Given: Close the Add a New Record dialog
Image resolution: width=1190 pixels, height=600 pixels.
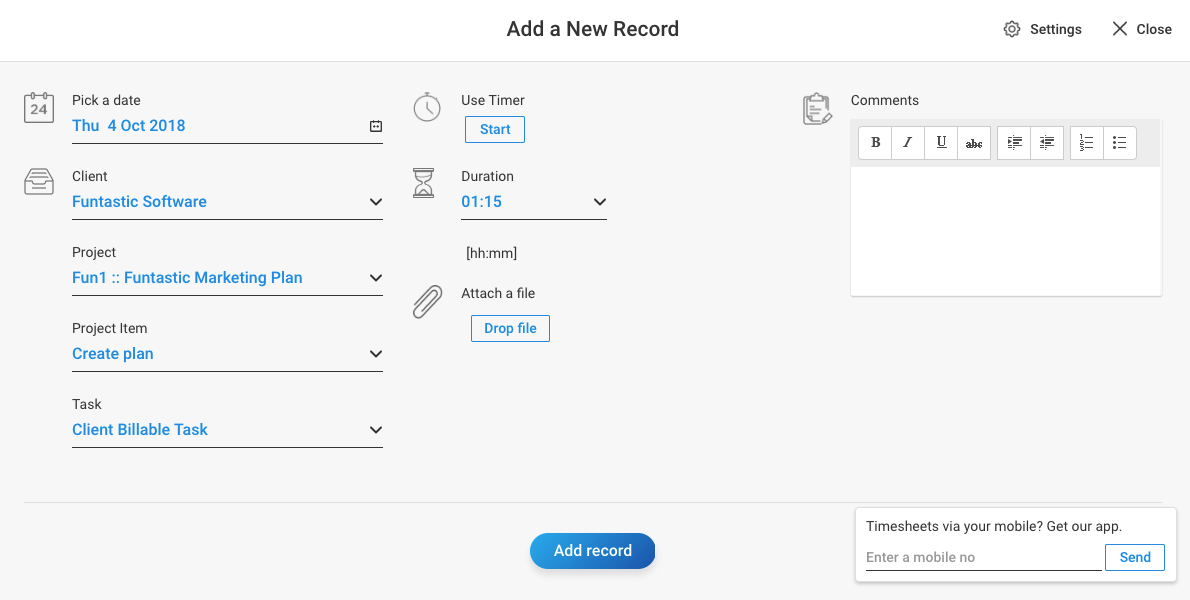Looking at the screenshot, I should (1141, 29).
